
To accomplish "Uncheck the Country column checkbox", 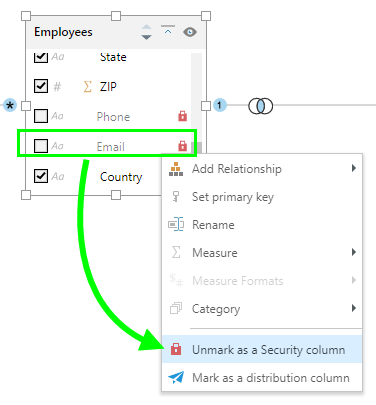I will tap(41, 176).
